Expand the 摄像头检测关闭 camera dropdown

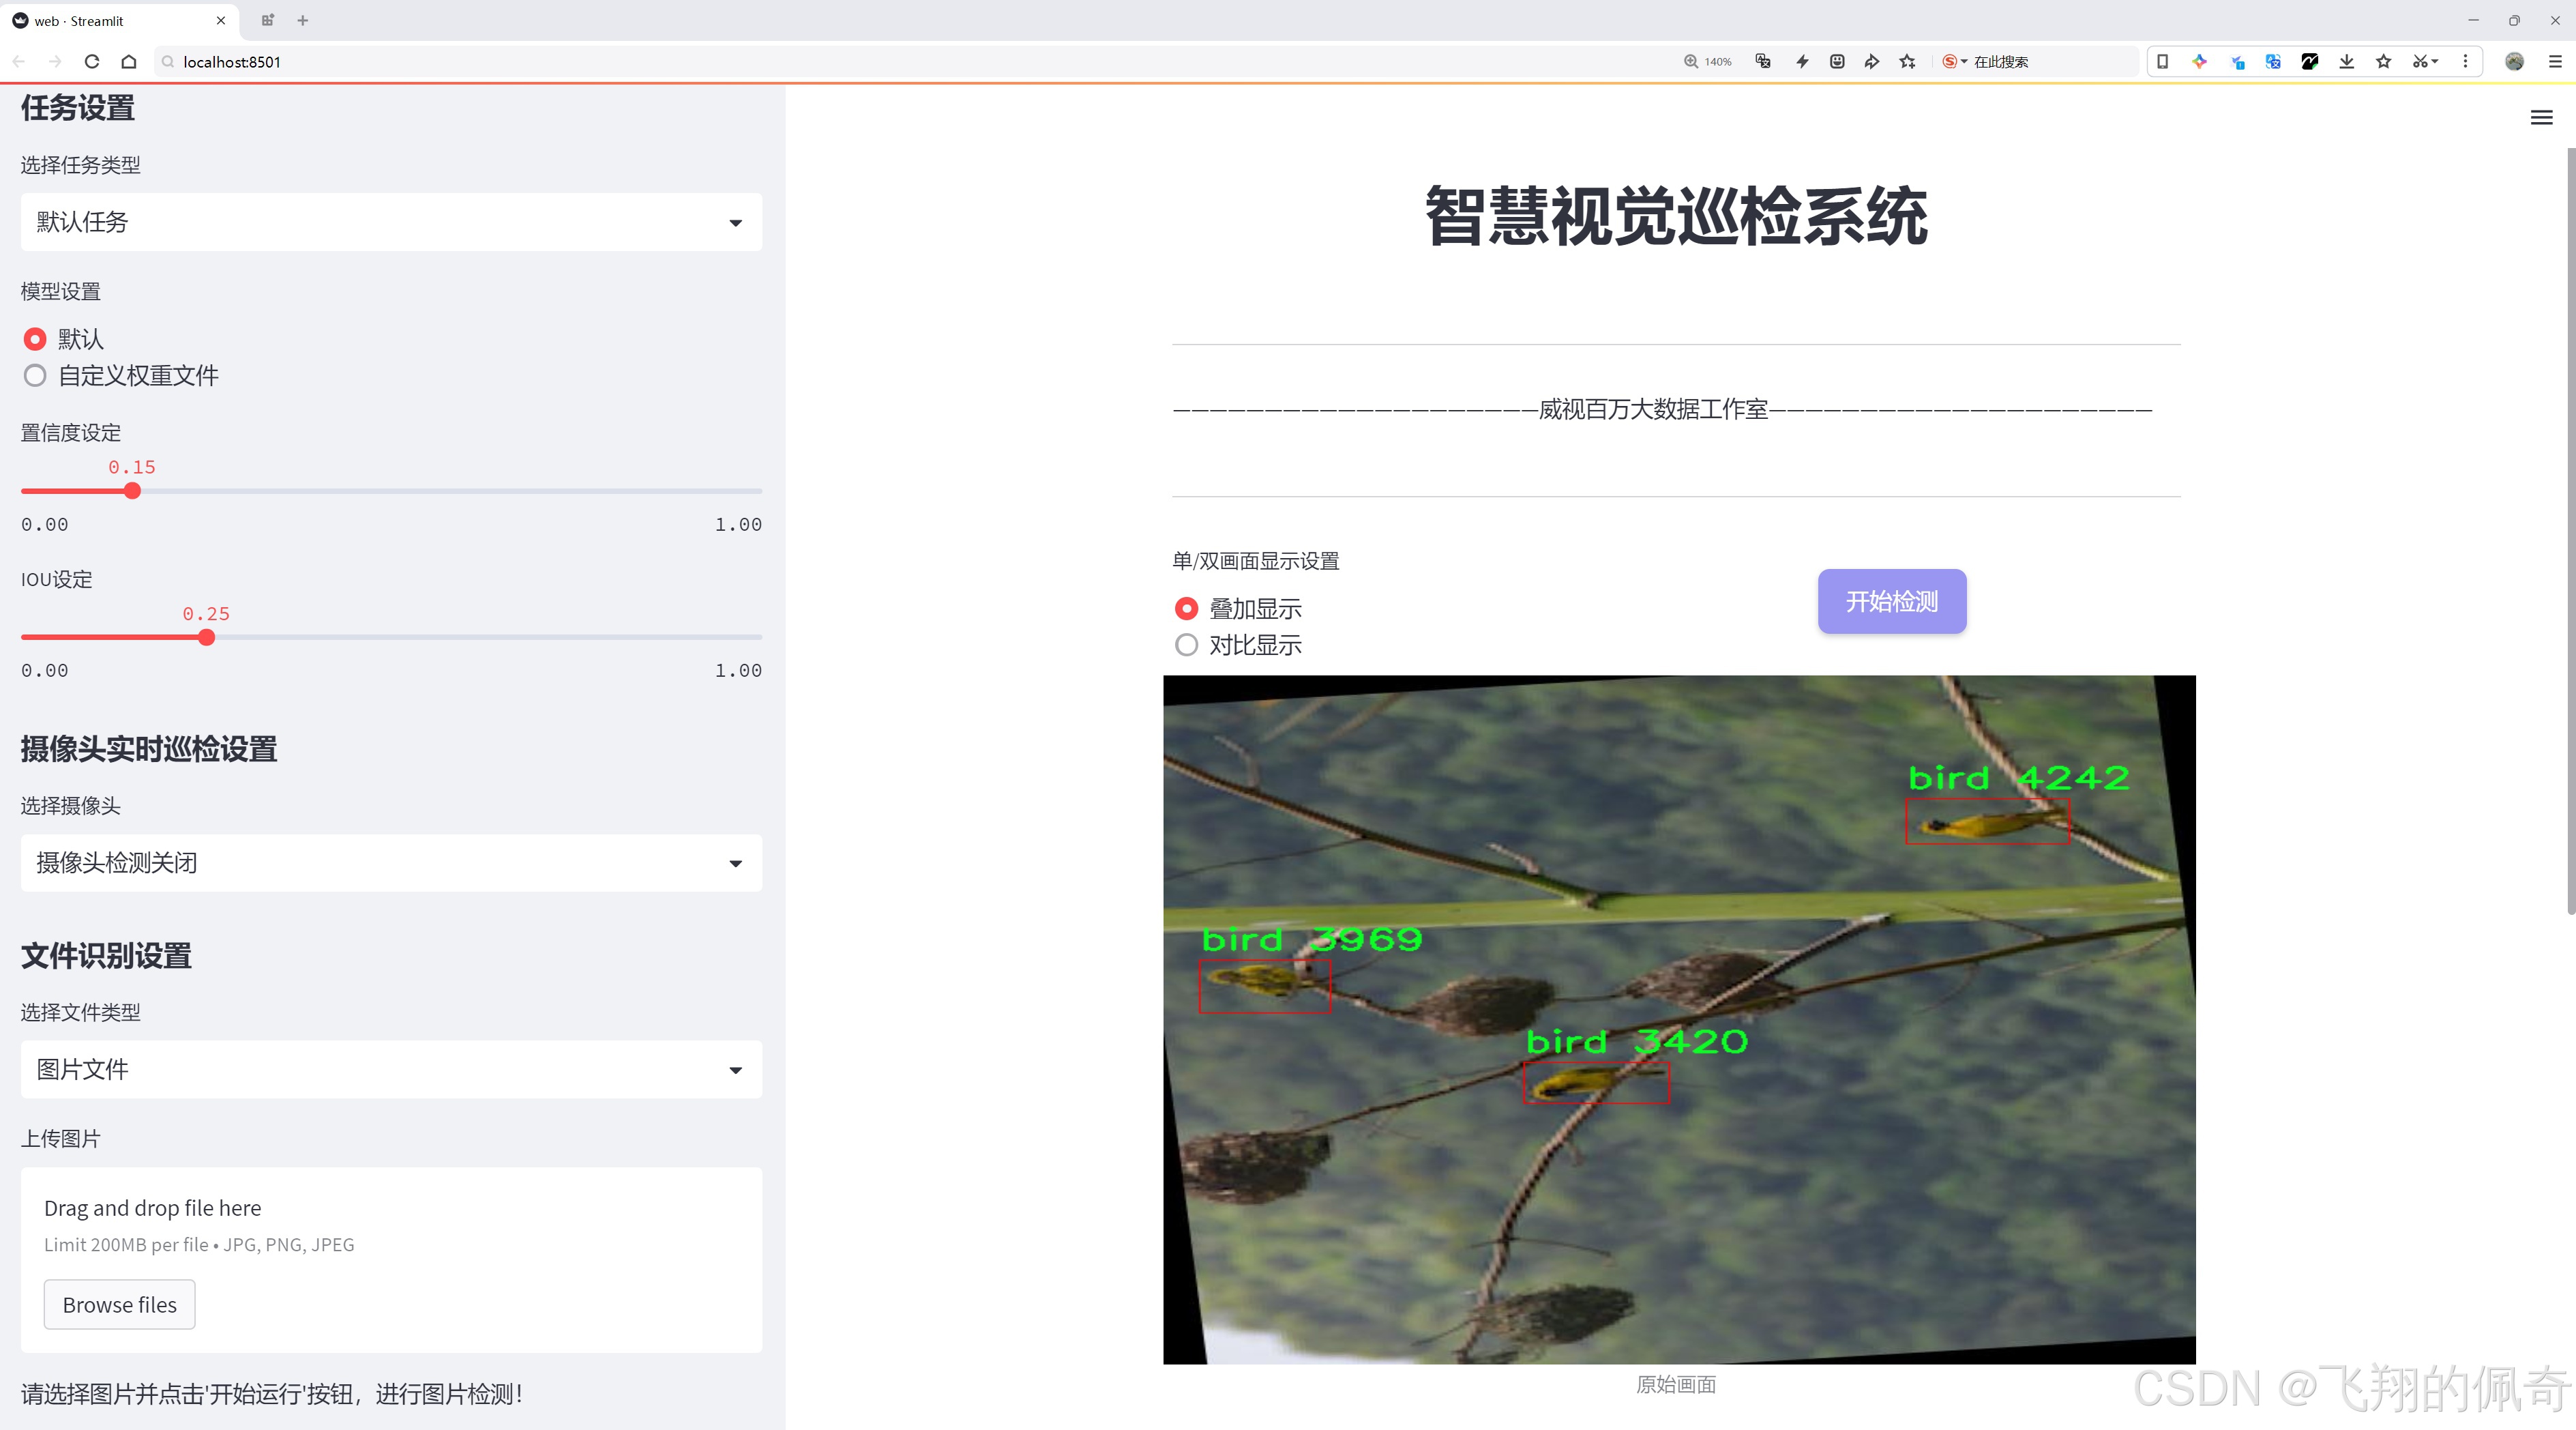(391, 862)
